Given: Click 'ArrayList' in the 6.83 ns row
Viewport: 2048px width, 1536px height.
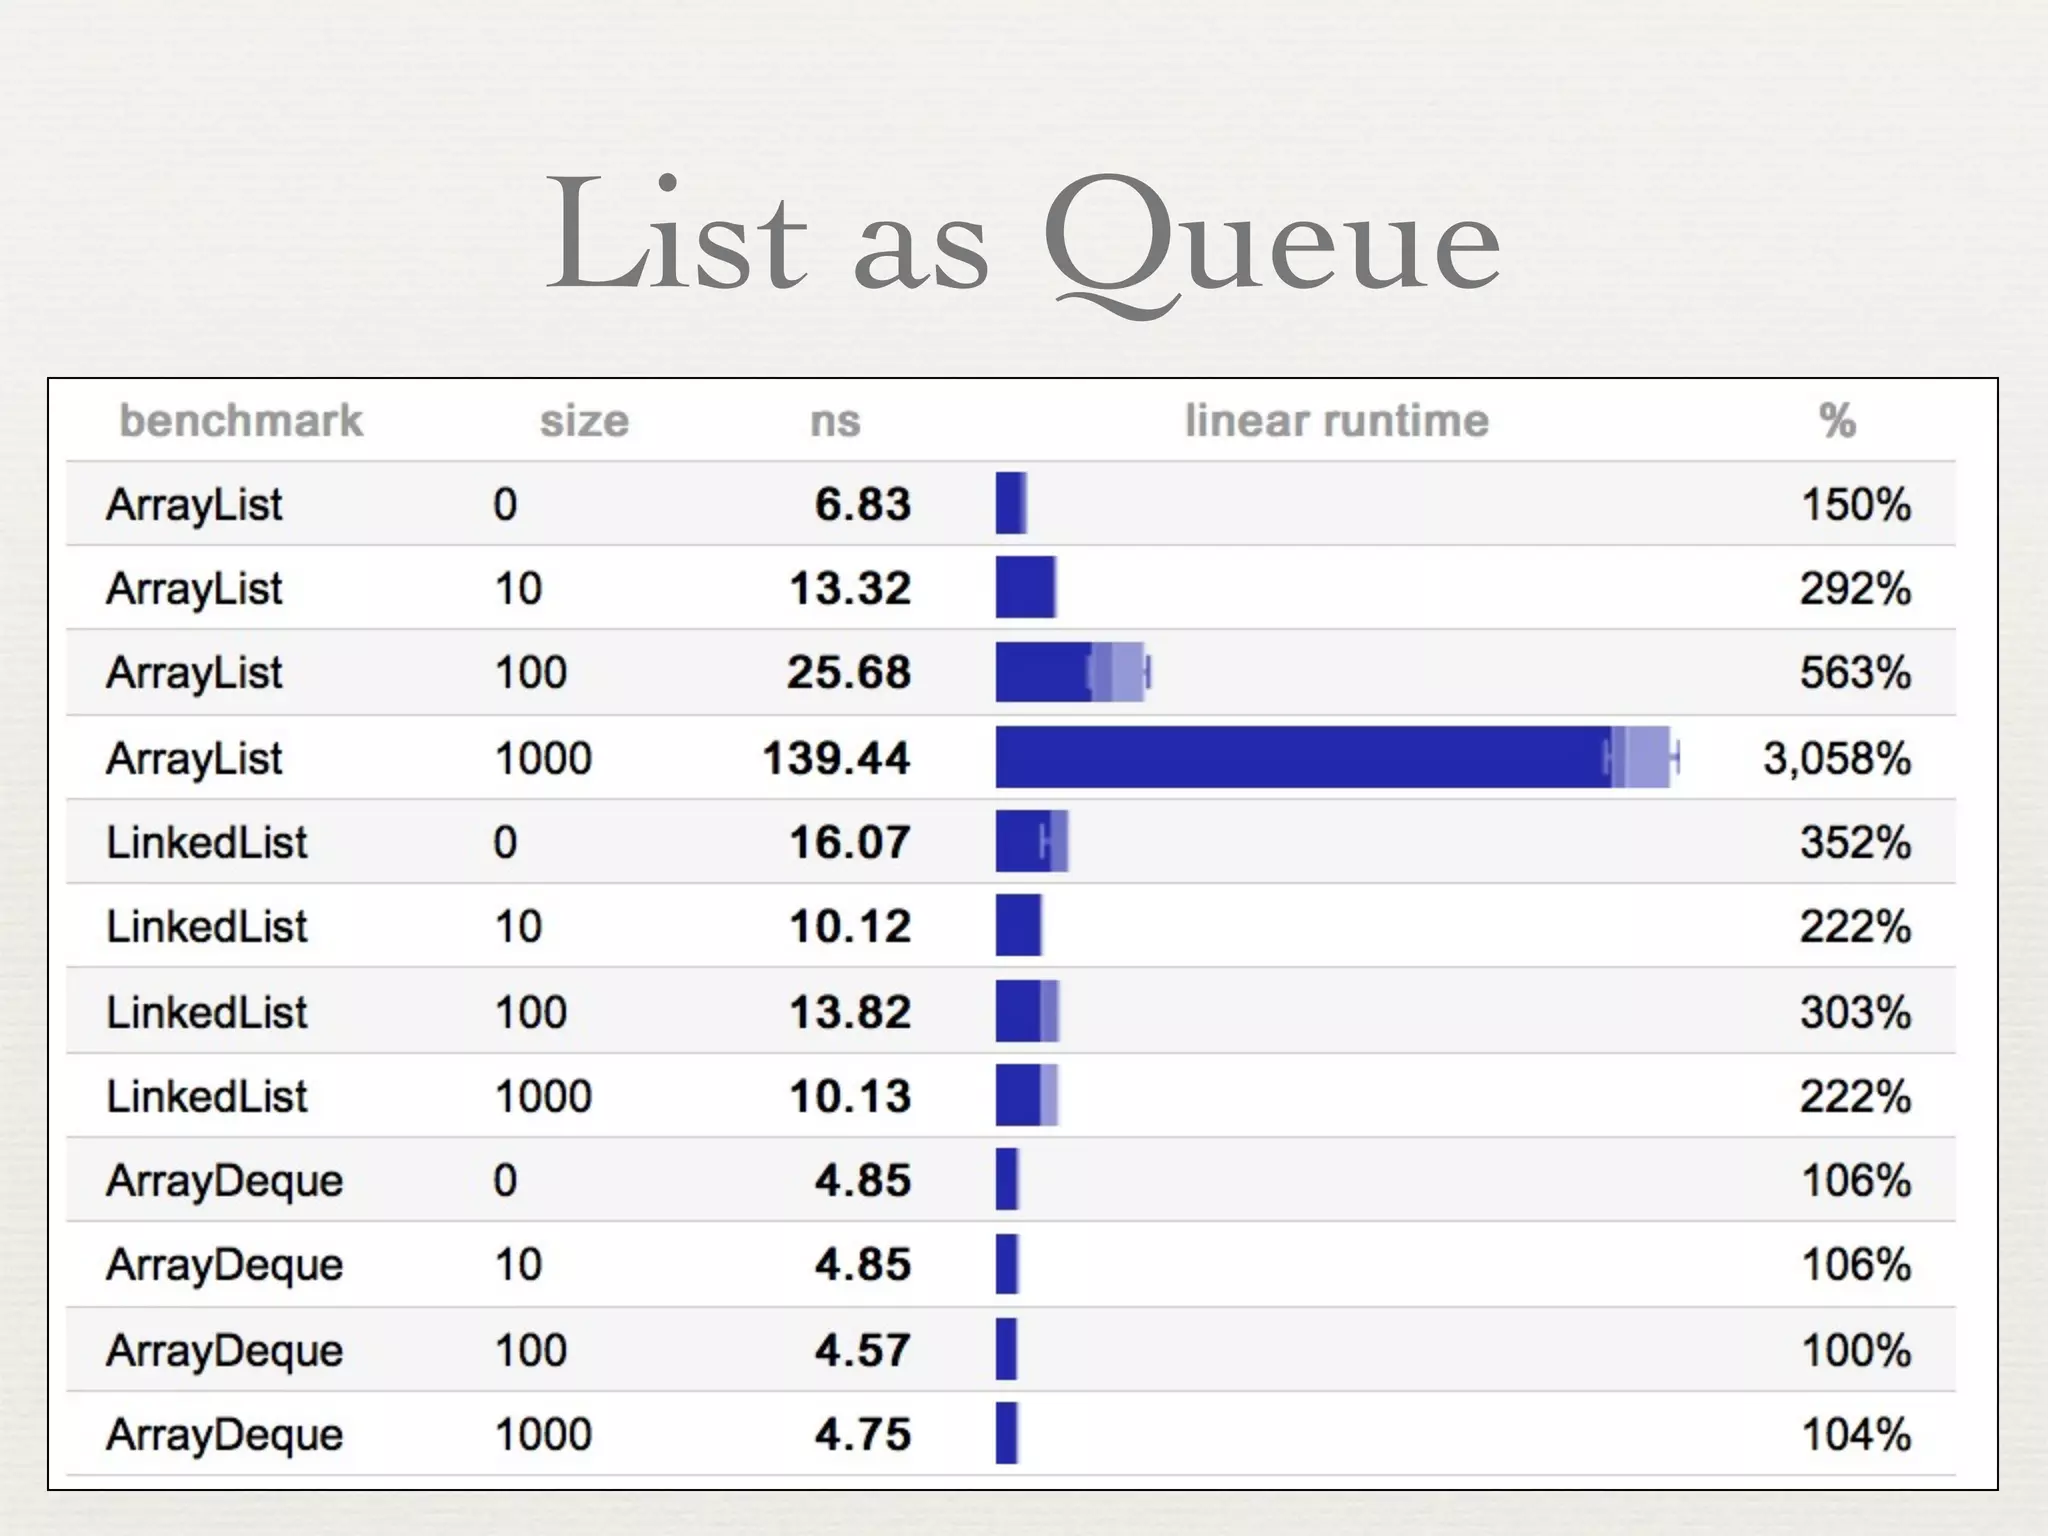Looking at the screenshot, I should (194, 505).
